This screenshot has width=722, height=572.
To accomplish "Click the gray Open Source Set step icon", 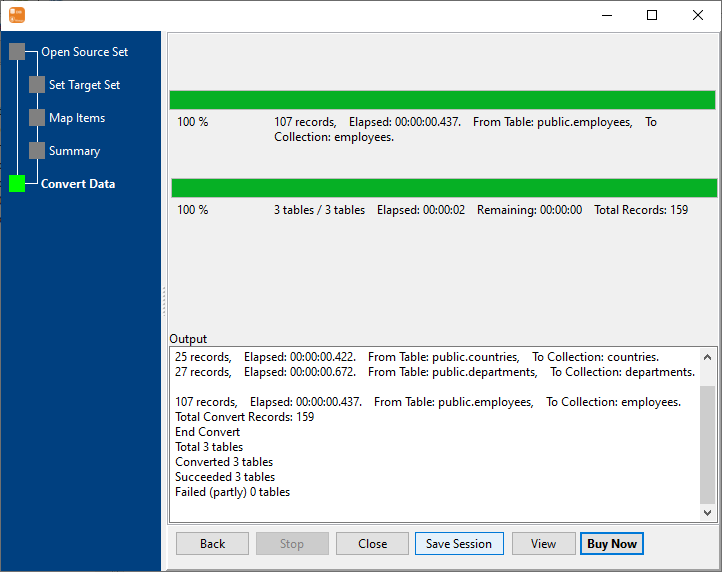I will click(17, 52).
